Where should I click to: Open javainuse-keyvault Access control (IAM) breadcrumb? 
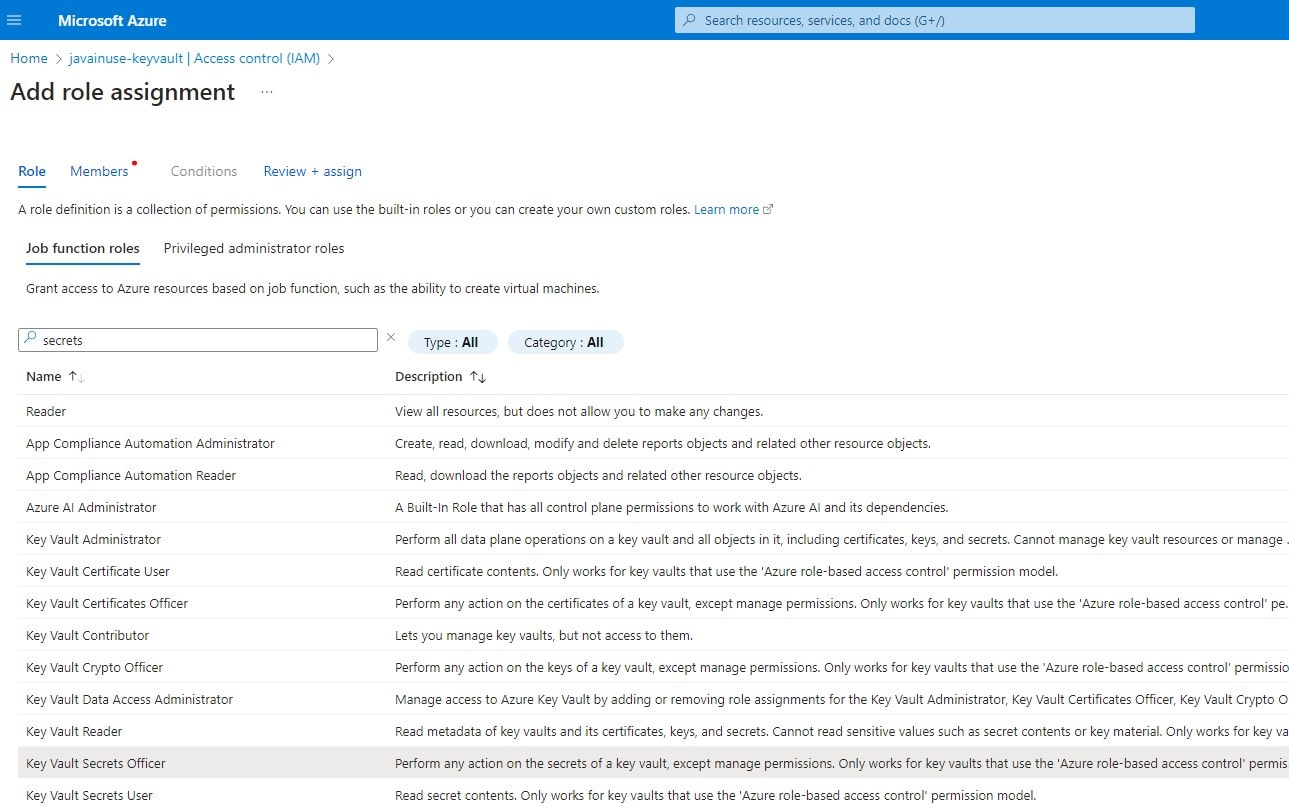(195, 58)
